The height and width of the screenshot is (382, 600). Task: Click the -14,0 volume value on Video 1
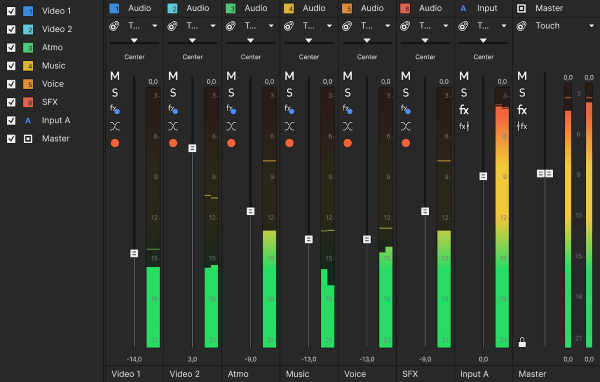(x=134, y=359)
